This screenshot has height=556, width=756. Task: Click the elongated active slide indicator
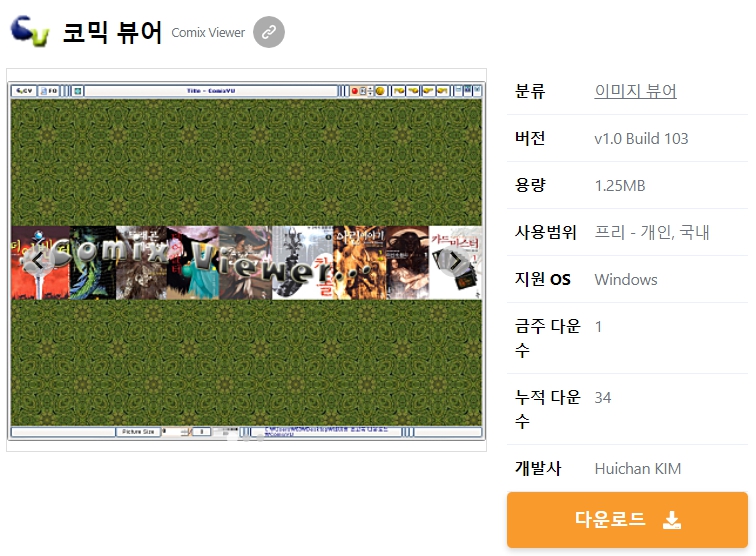[233, 438]
